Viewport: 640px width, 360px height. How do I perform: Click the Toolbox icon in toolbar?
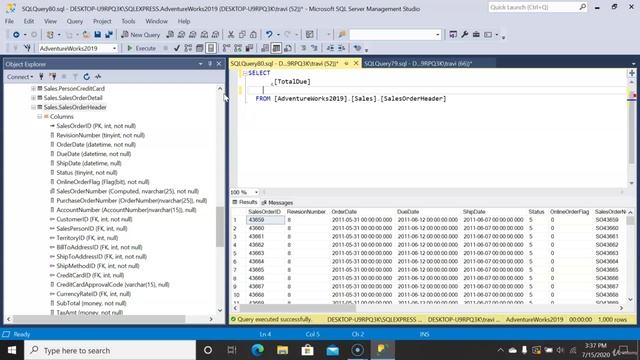pos(476,35)
